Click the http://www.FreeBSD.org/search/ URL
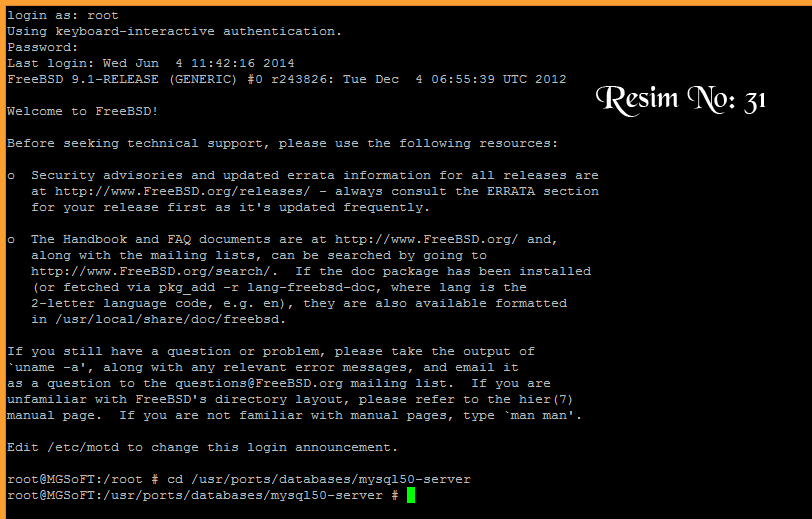812x519 pixels. tap(150, 271)
